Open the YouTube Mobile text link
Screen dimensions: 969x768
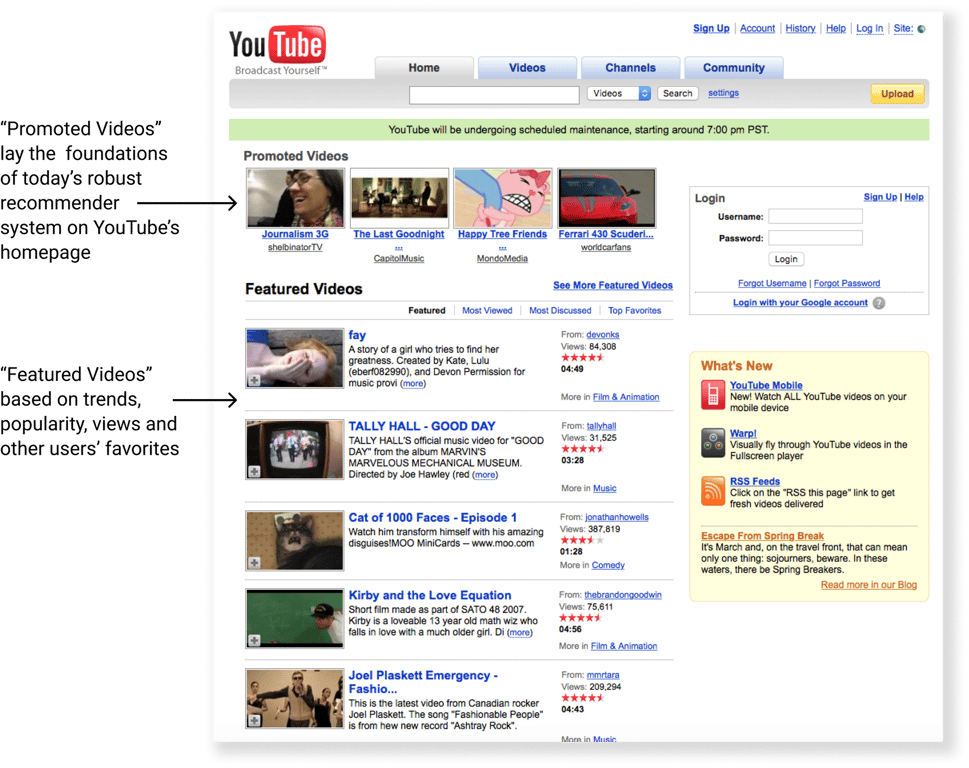[x=766, y=386]
